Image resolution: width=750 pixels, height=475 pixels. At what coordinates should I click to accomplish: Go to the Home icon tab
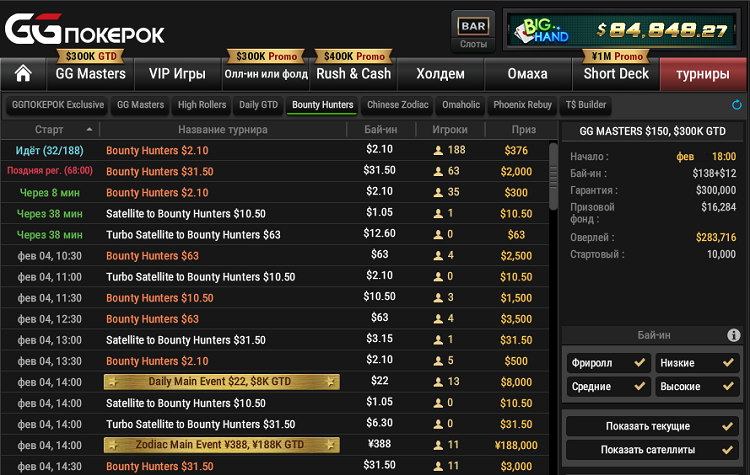point(23,74)
